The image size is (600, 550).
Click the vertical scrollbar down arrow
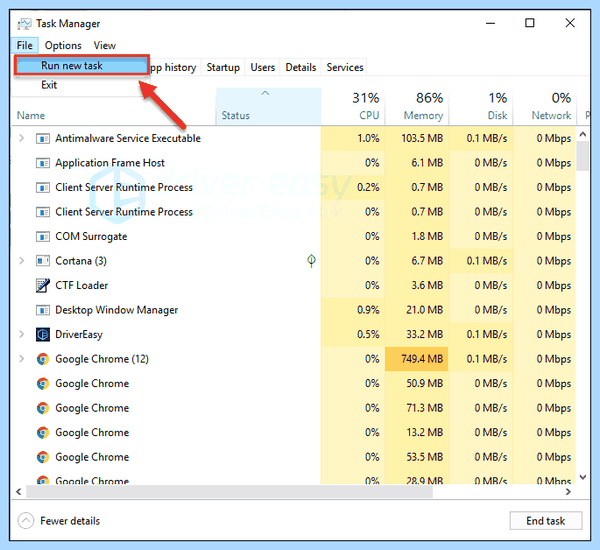pyautogui.click(x=582, y=477)
